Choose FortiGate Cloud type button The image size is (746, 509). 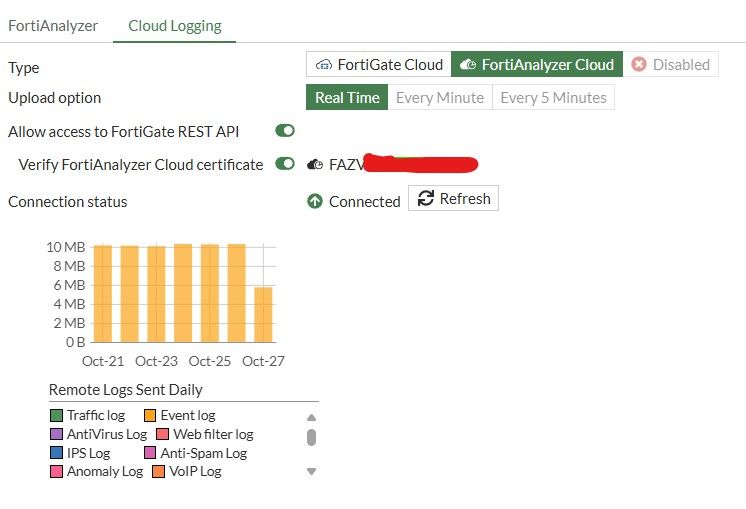[x=379, y=65]
